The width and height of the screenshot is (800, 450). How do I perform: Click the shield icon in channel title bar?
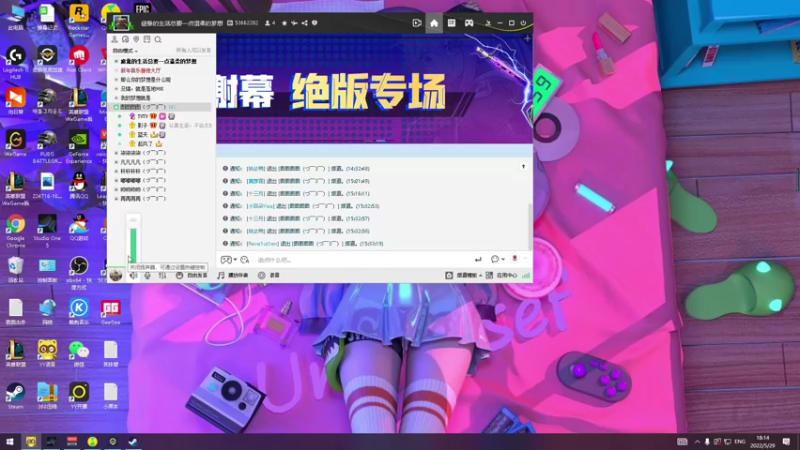pyautogui.click(x=314, y=23)
